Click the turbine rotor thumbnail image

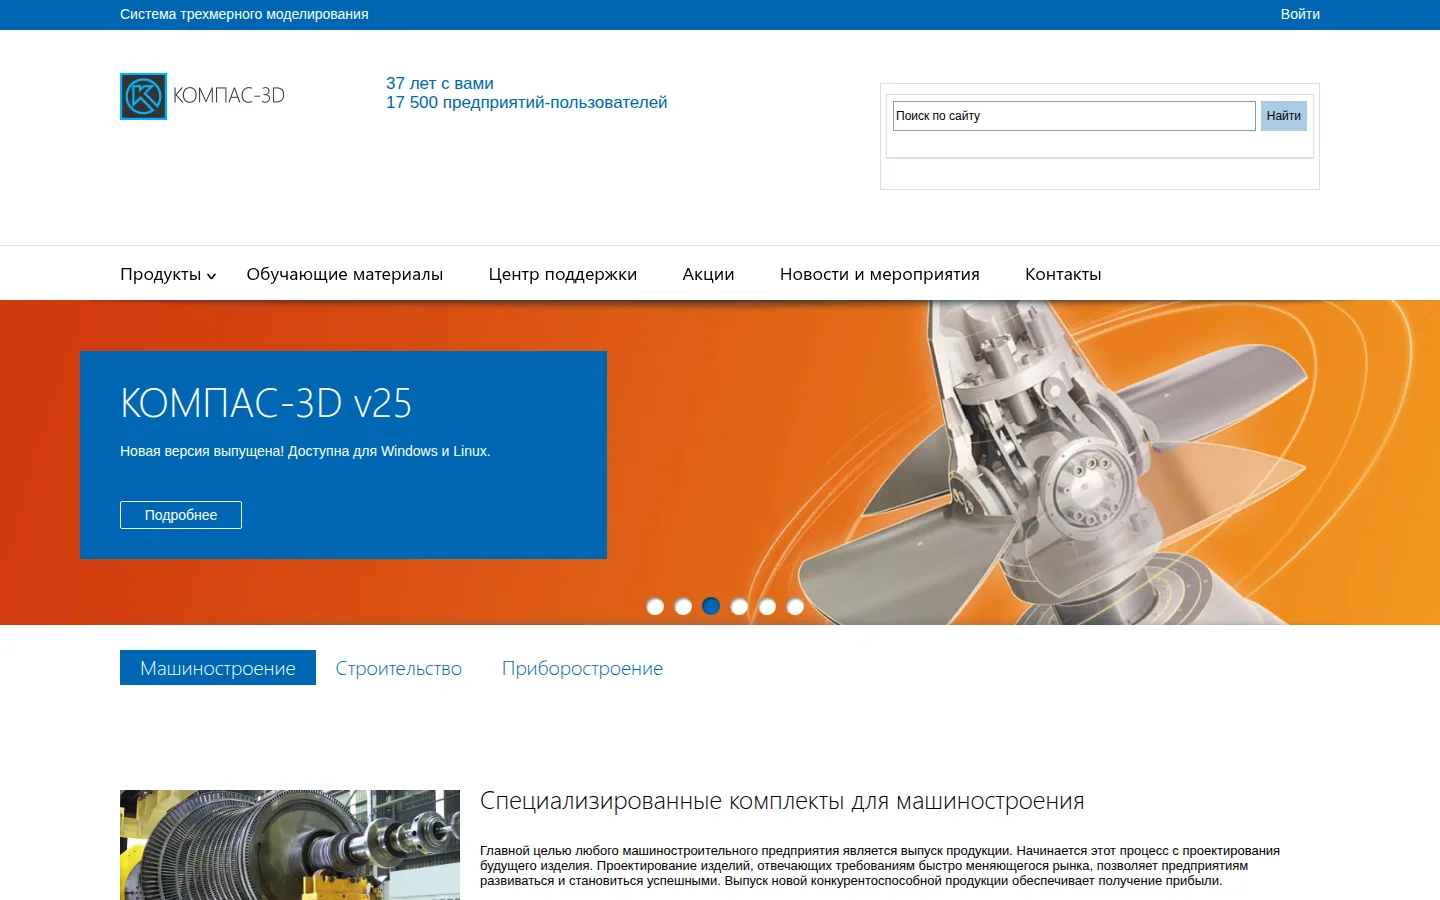290,845
